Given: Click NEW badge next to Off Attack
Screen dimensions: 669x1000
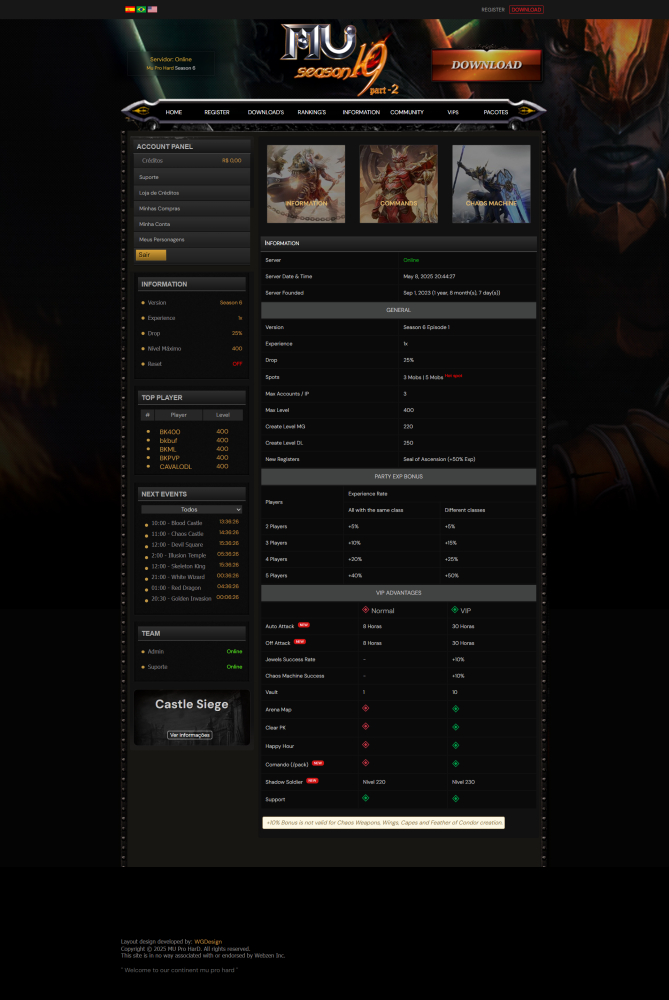Looking at the screenshot, I should click(x=300, y=642).
